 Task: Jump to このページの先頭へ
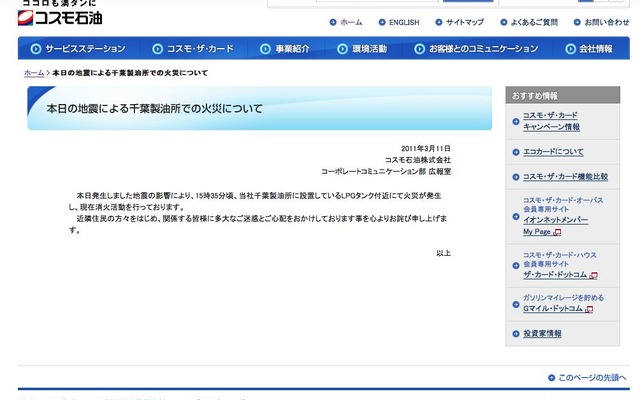point(592,378)
